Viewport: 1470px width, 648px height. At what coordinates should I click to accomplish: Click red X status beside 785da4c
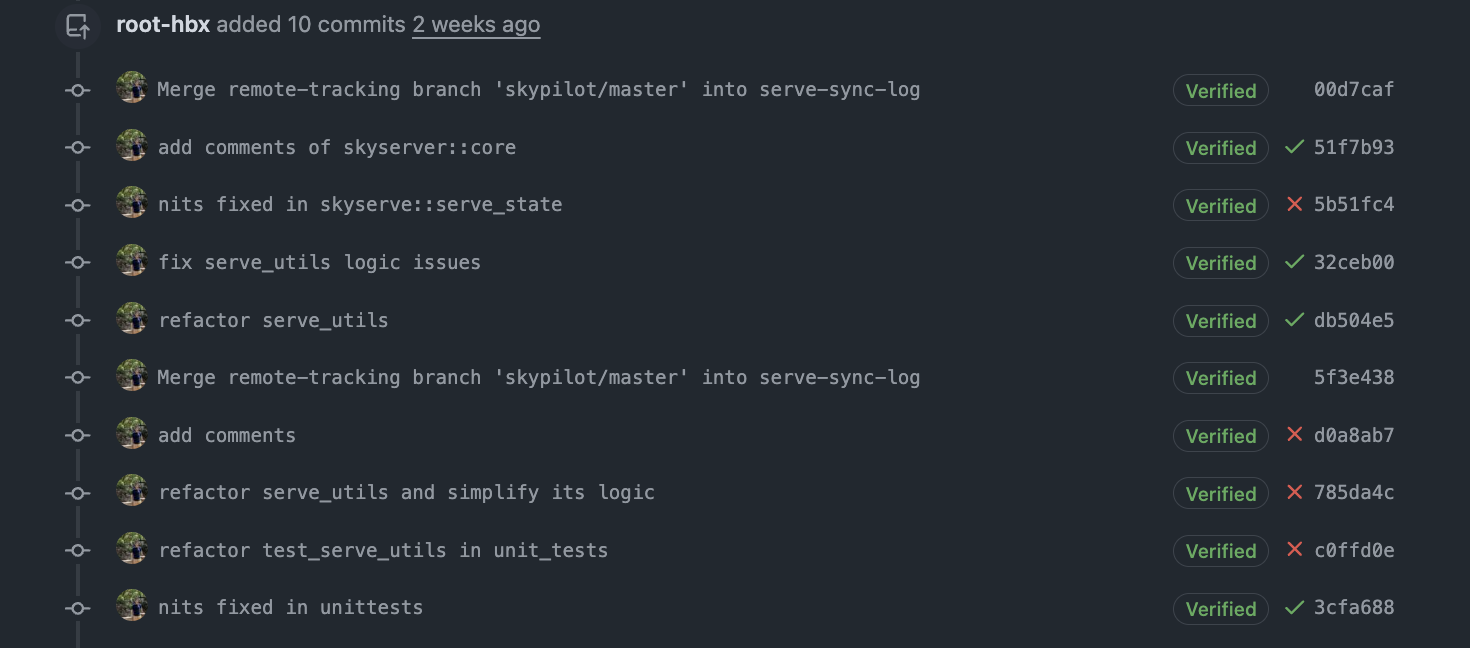pyautogui.click(x=1294, y=493)
